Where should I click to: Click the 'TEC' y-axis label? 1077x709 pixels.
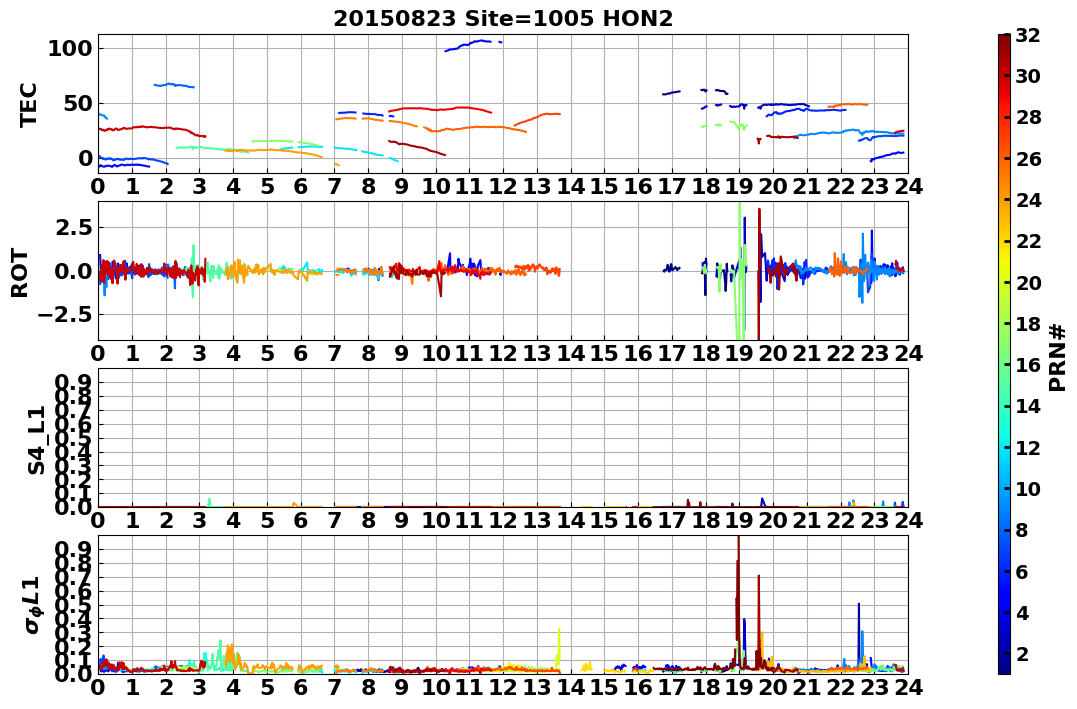click(27, 104)
